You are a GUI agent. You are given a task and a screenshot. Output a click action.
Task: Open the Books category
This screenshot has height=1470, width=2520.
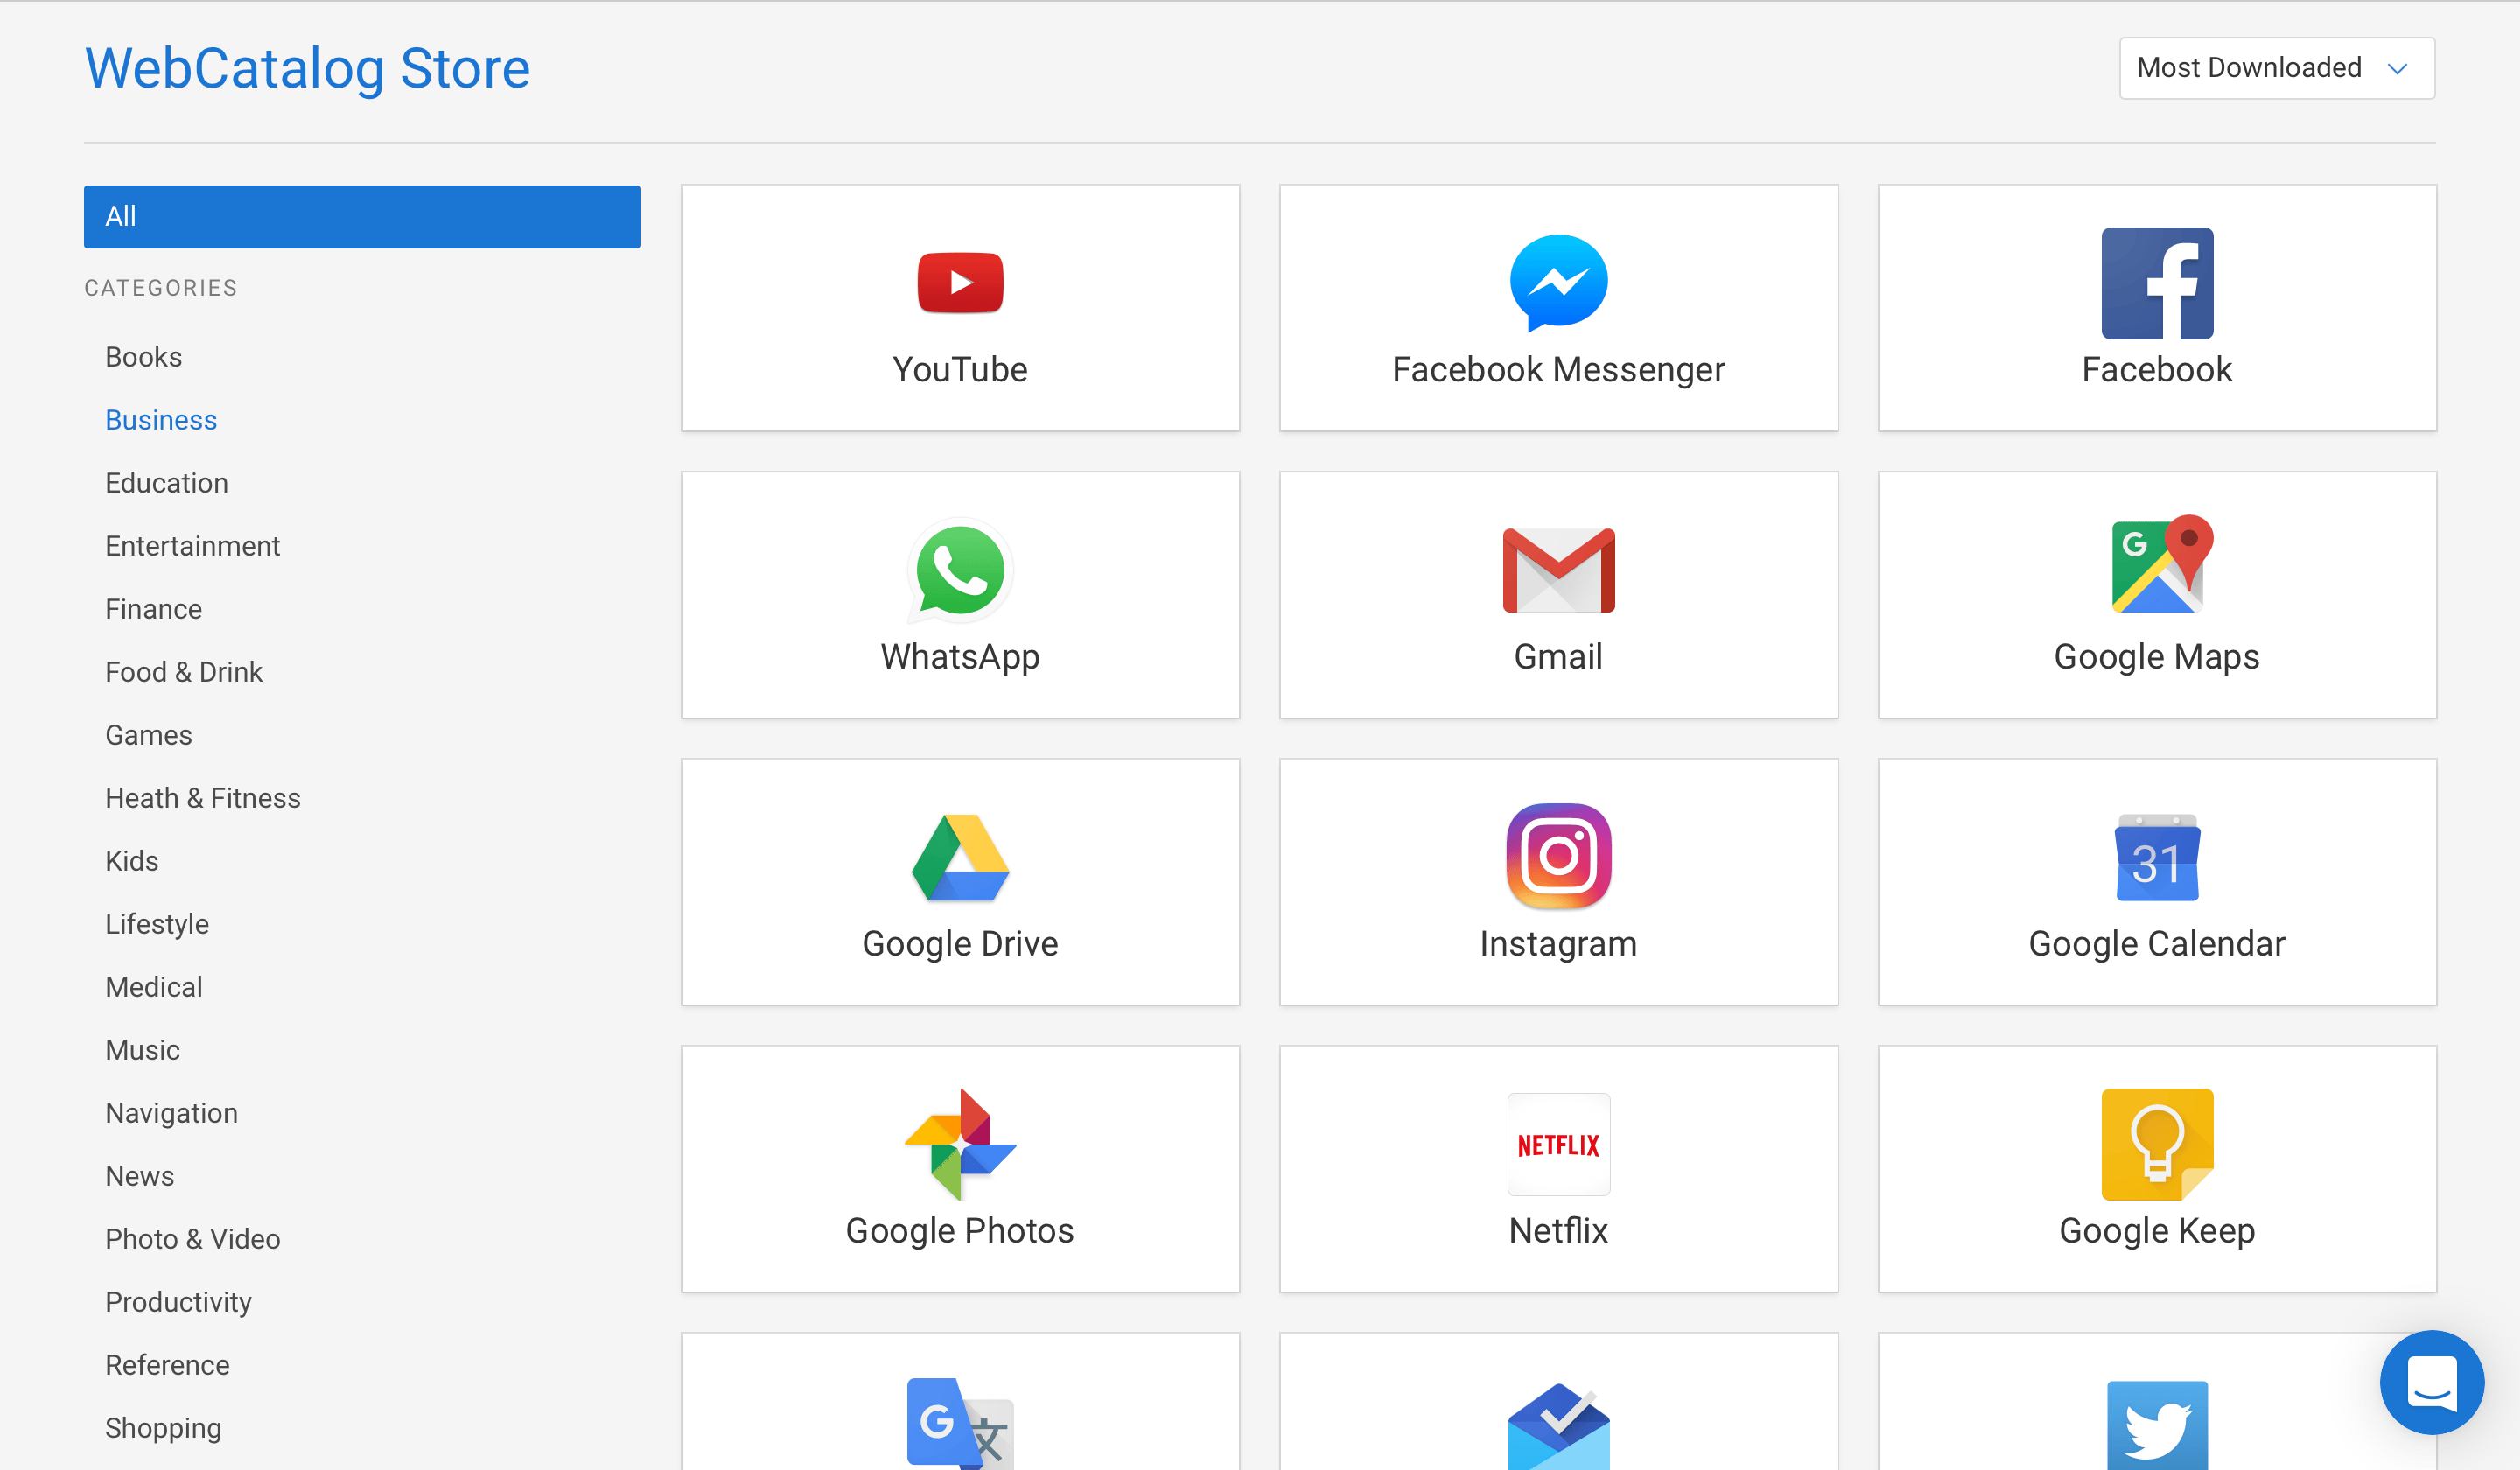144,357
